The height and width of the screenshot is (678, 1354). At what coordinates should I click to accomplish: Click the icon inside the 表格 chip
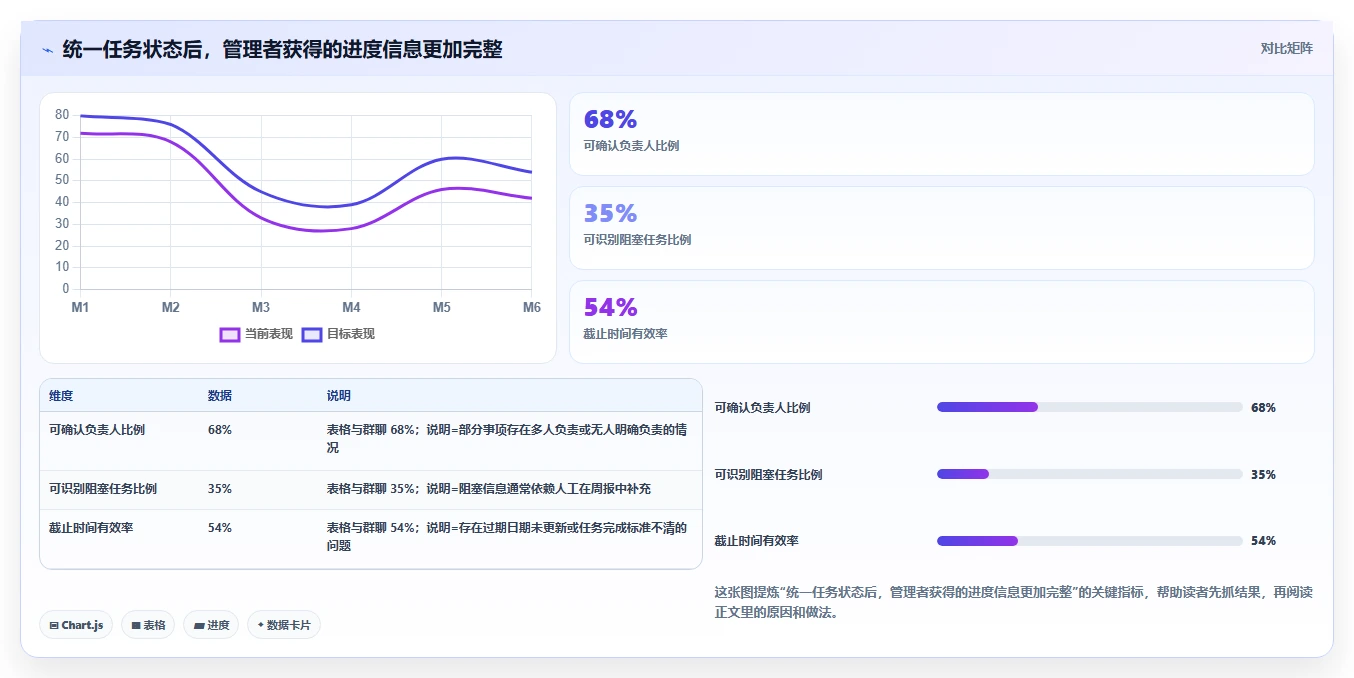pos(136,626)
